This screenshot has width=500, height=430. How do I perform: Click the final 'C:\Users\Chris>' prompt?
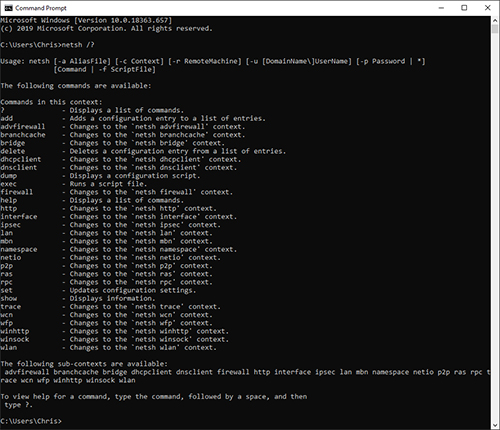coord(31,421)
